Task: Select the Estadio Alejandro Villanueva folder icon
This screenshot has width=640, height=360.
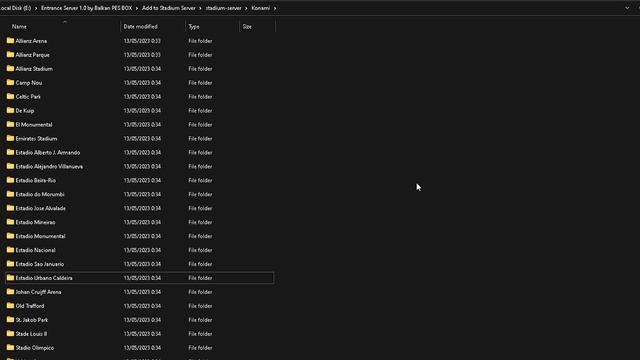Action: tap(10, 166)
